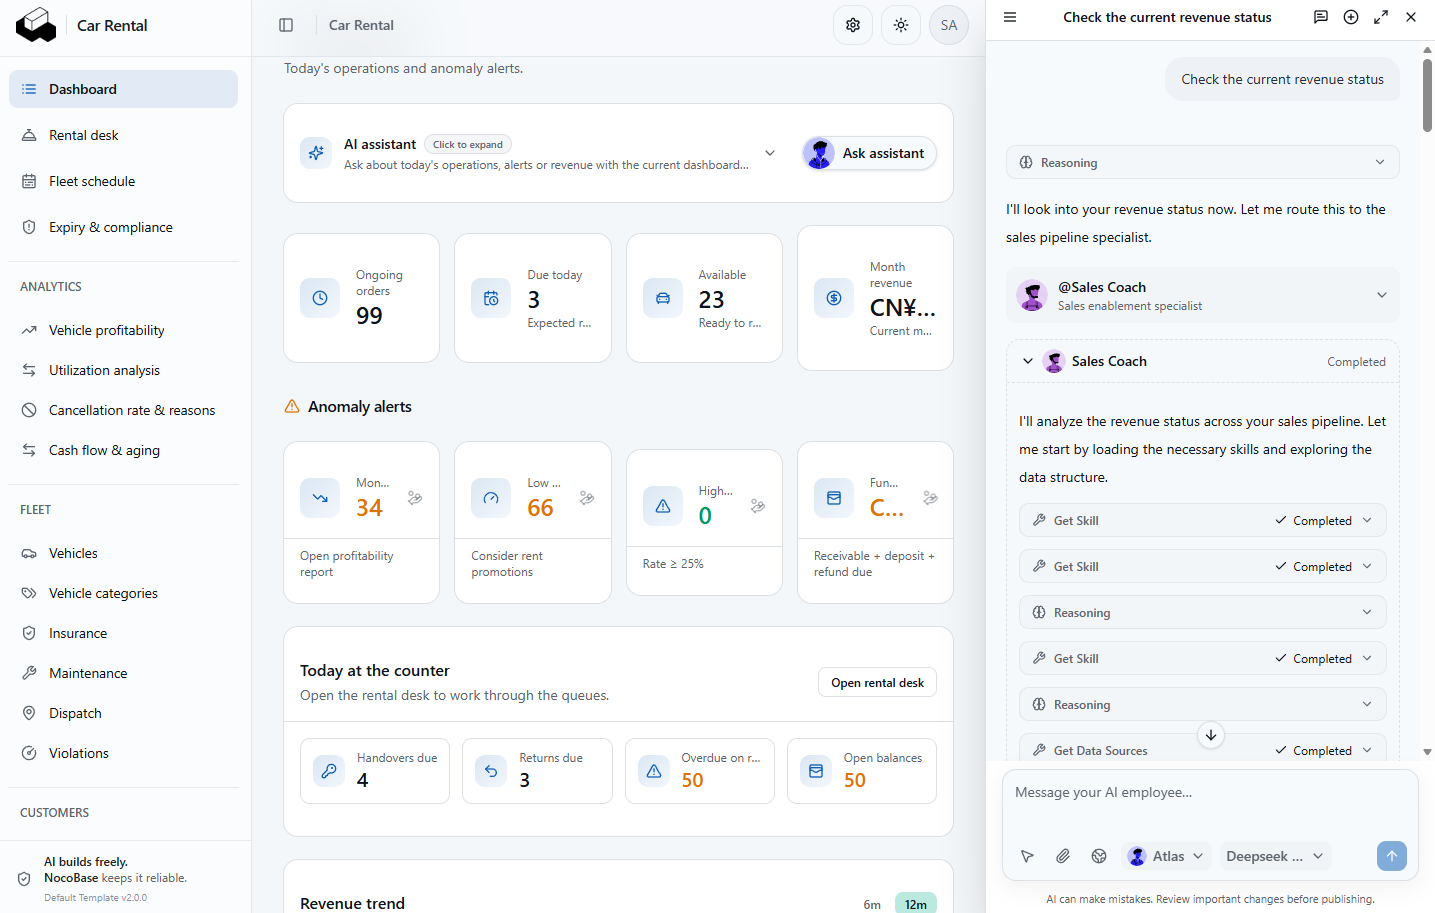Open Dashboard in the sidebar

coord(124,89)
